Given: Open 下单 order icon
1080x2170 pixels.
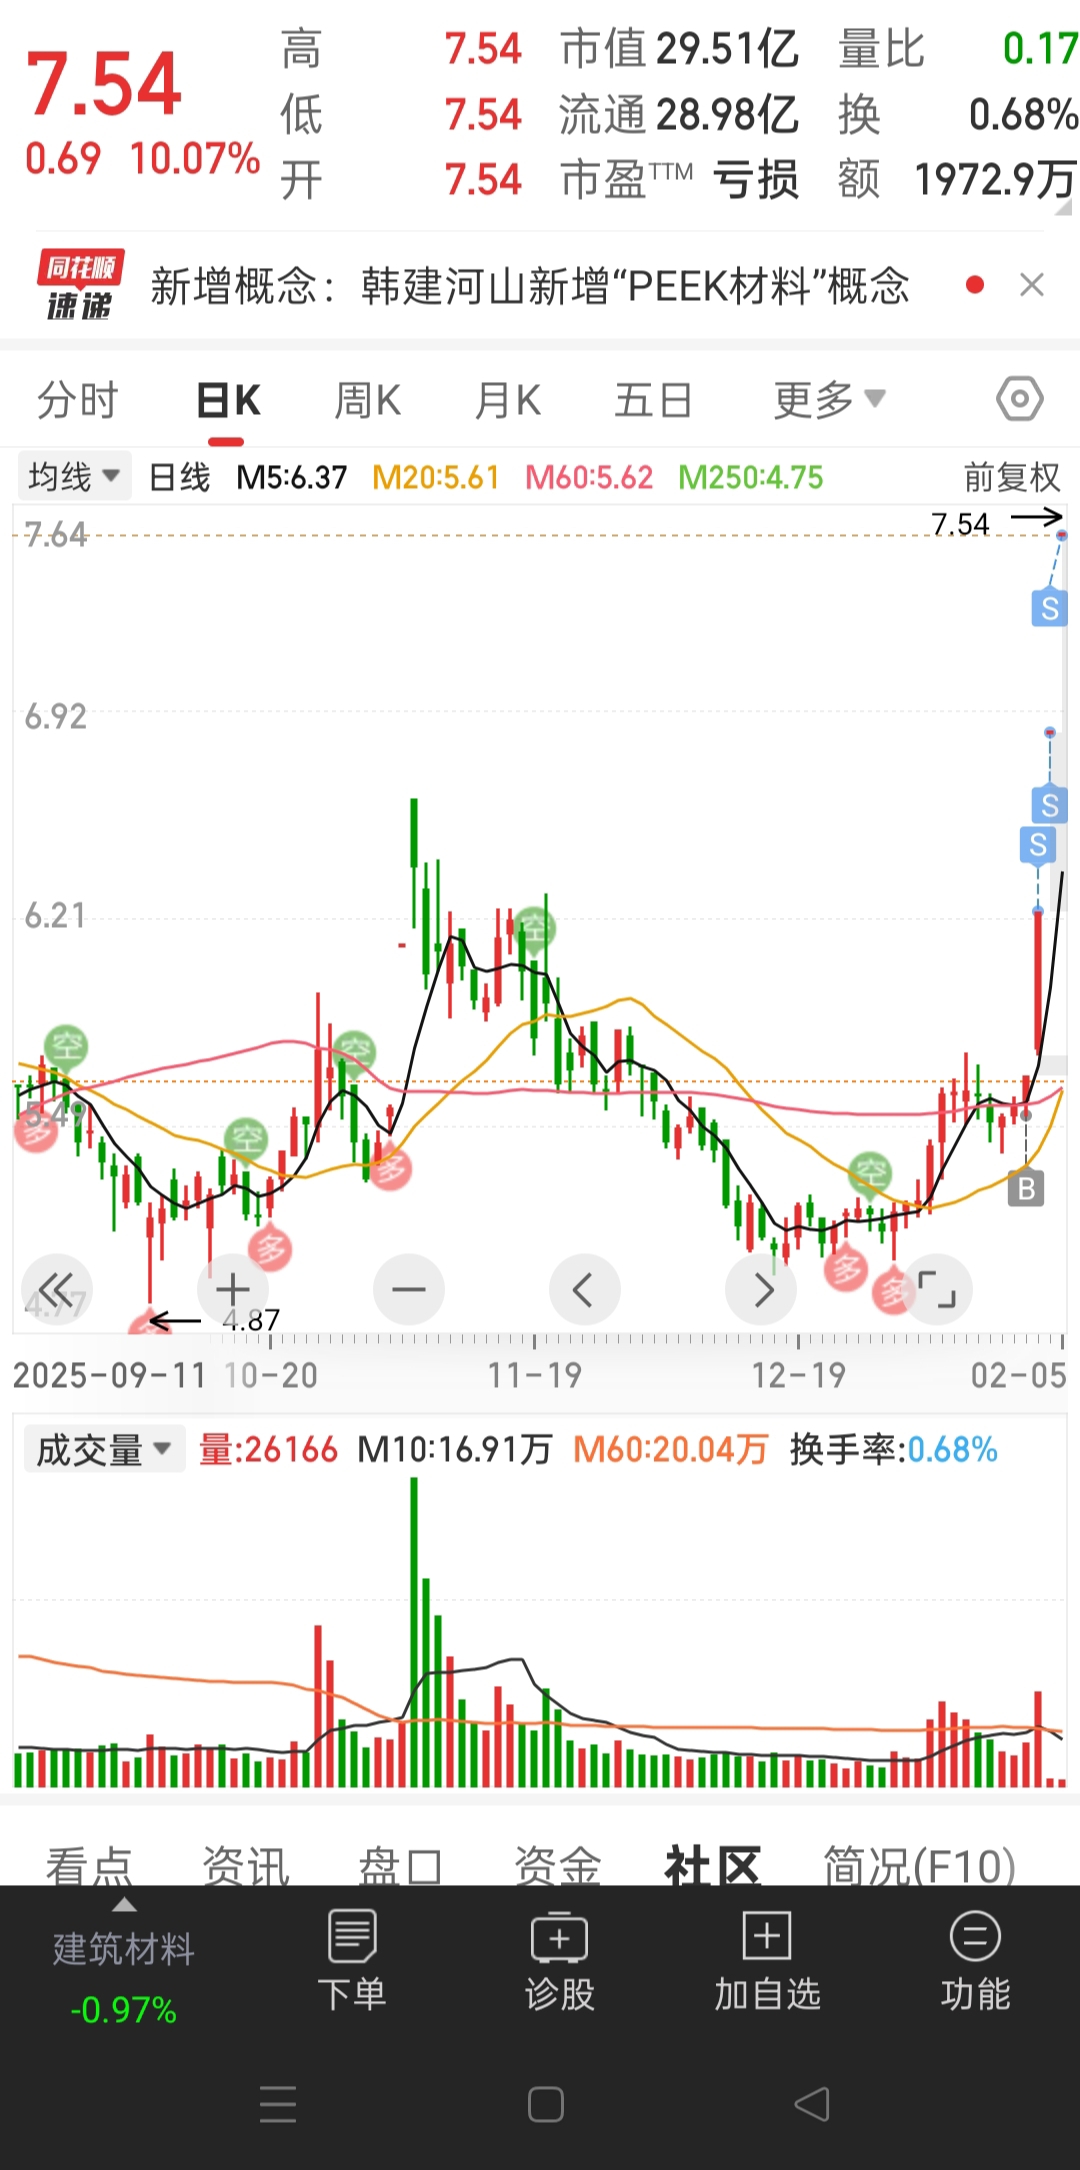Looking at the screenshot, I should point(352,1960).
